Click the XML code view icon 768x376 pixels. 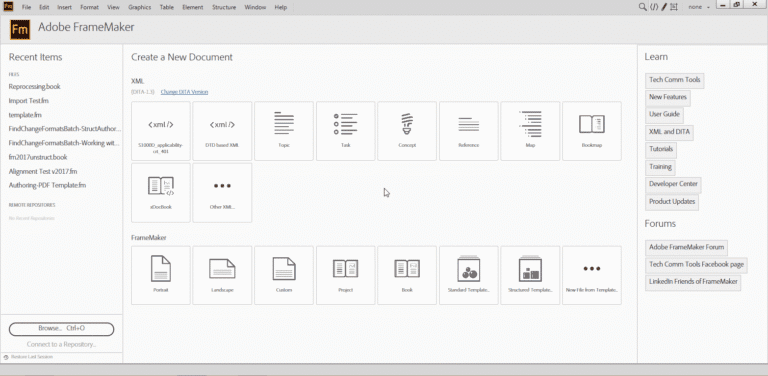tap(654, 7)
